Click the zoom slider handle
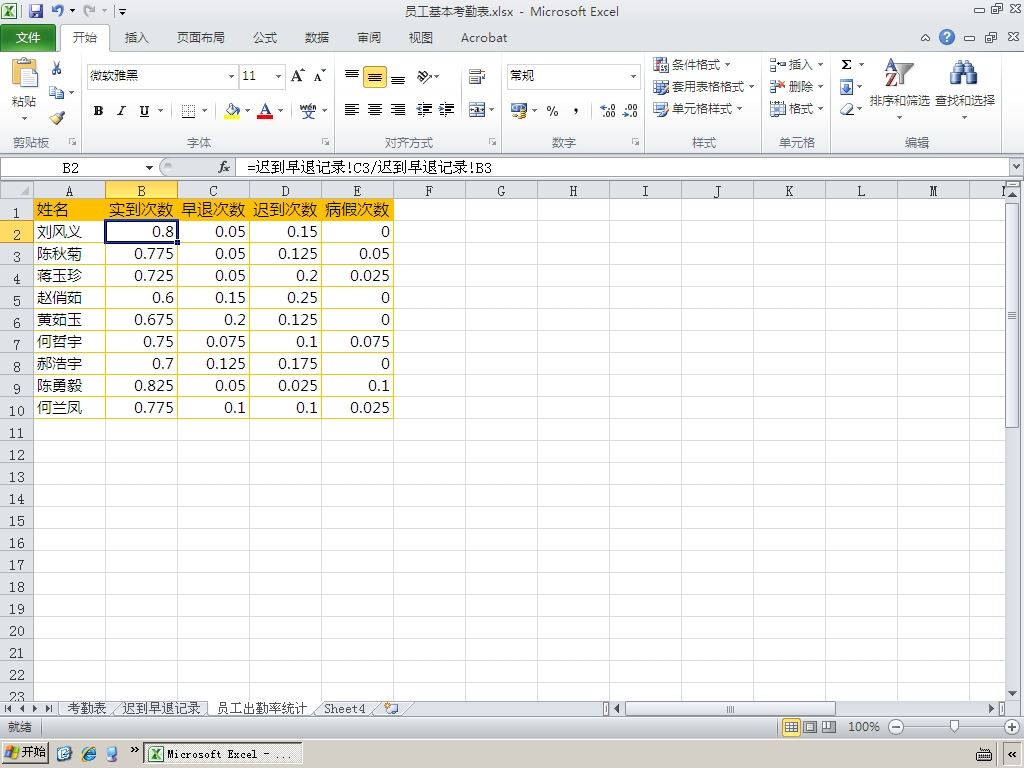Image resolution: width=1024 pixels, height=768 pixels. click(954, 727)
